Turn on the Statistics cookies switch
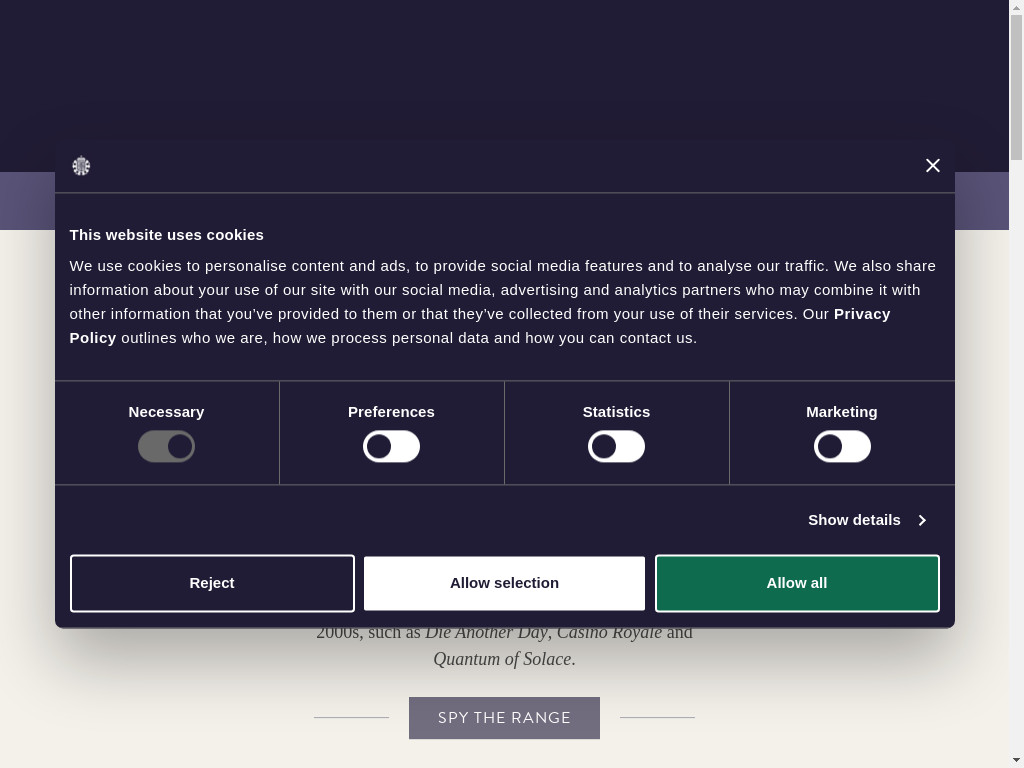 (x=616, y=446)
